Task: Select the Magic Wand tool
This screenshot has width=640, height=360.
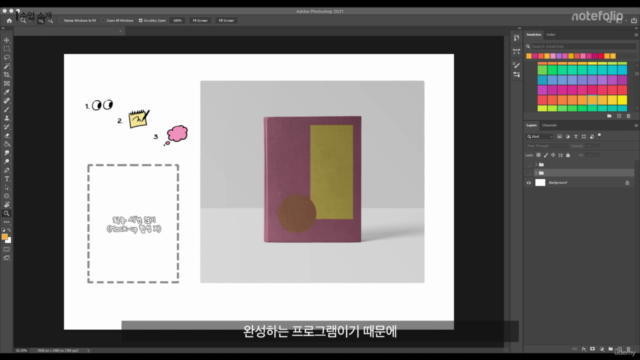Action: pyautogui.click(x=7, y=66)
